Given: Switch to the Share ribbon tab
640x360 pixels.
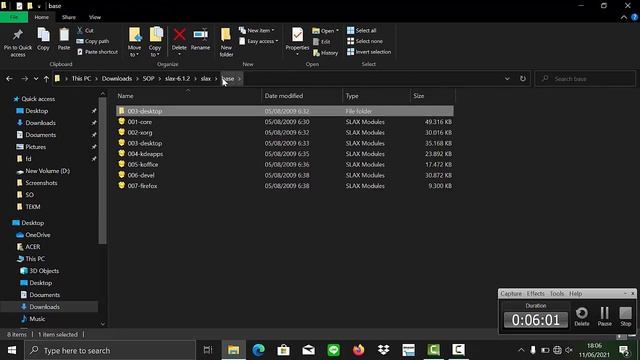Looking at the screenshot, I should (x=69, y=17).
